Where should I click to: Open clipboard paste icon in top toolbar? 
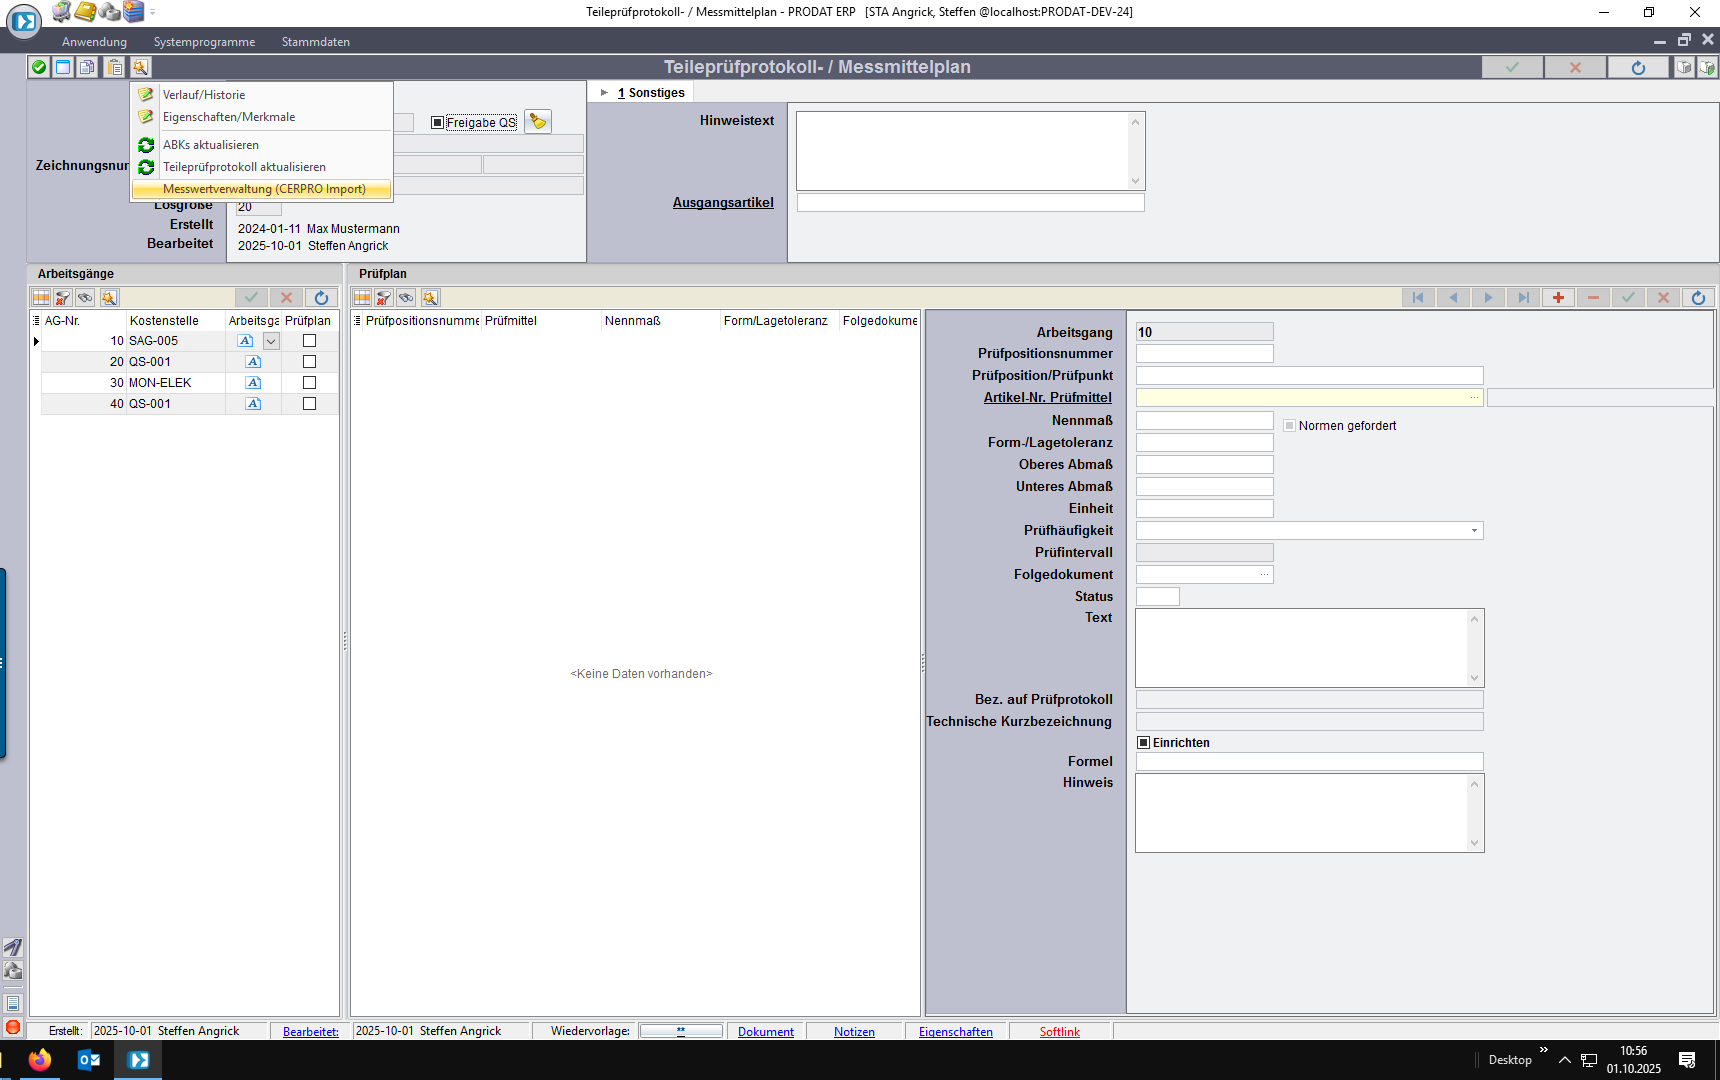[115, 67]
